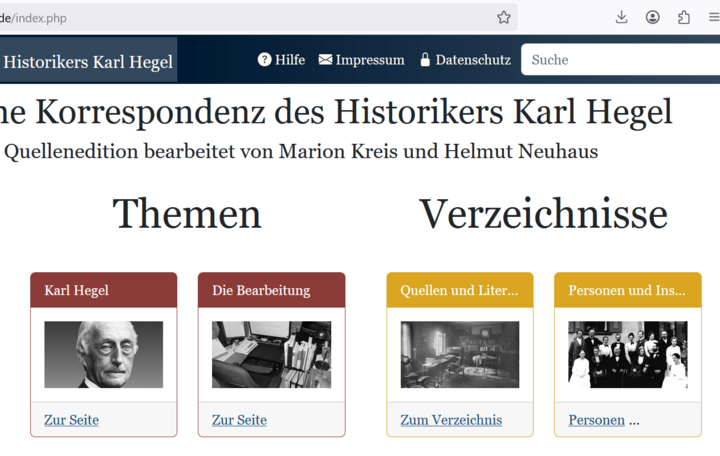Click the Die Bearbeitung desk photo

tap(271, 354)
